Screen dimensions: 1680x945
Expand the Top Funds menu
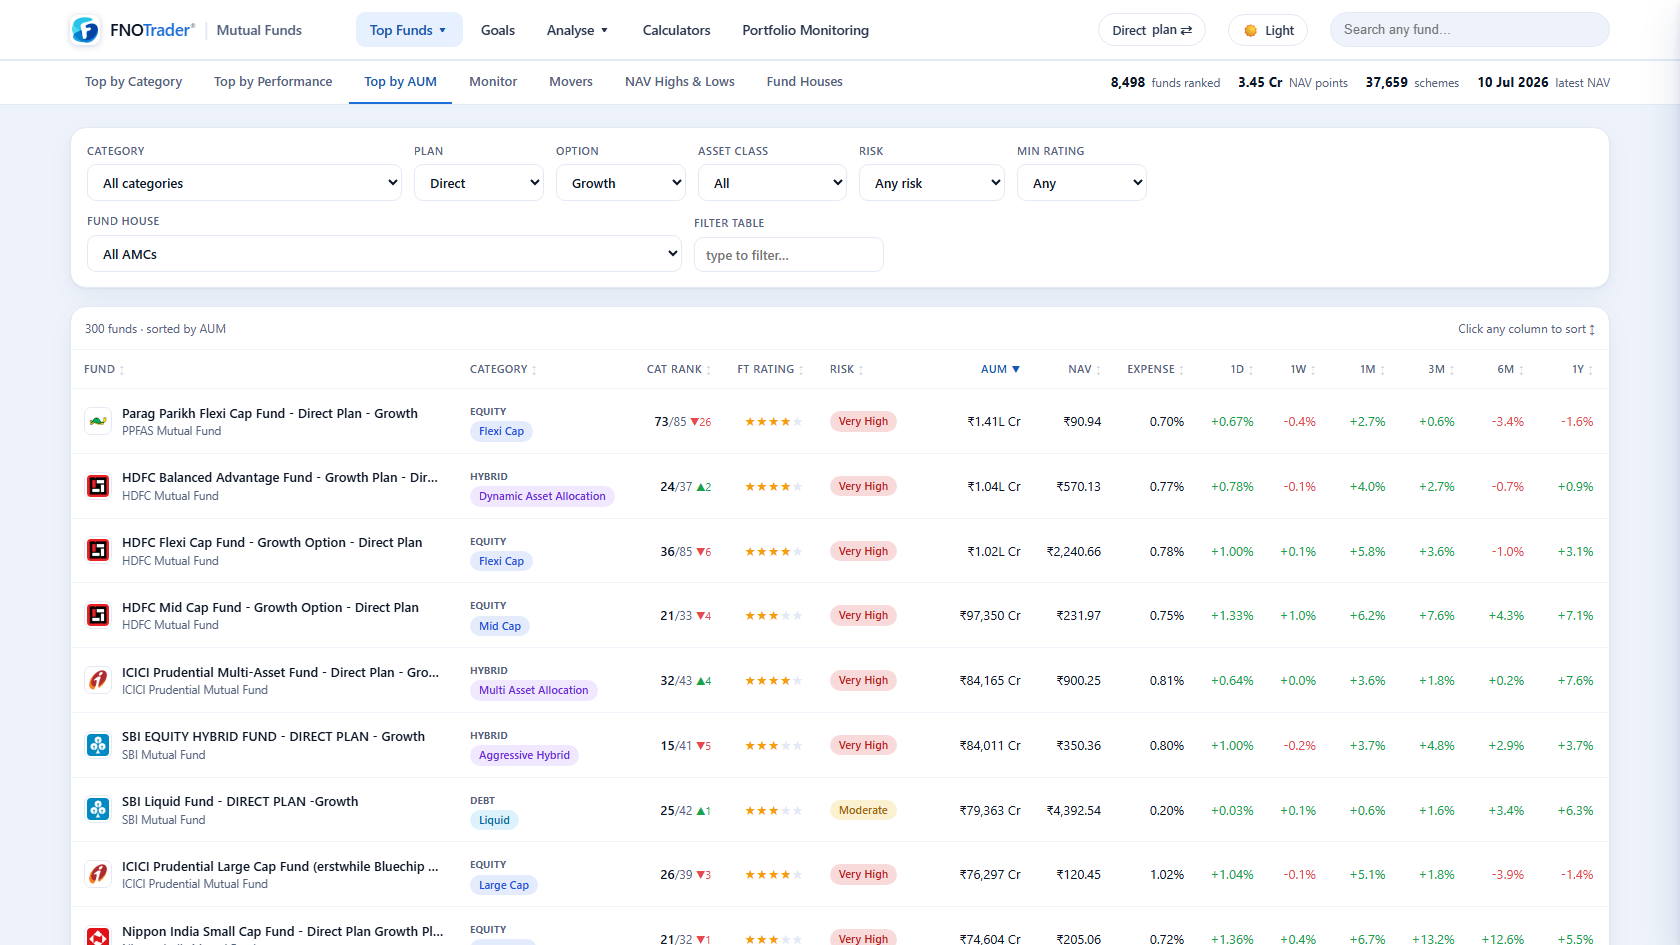coord(409,30)
